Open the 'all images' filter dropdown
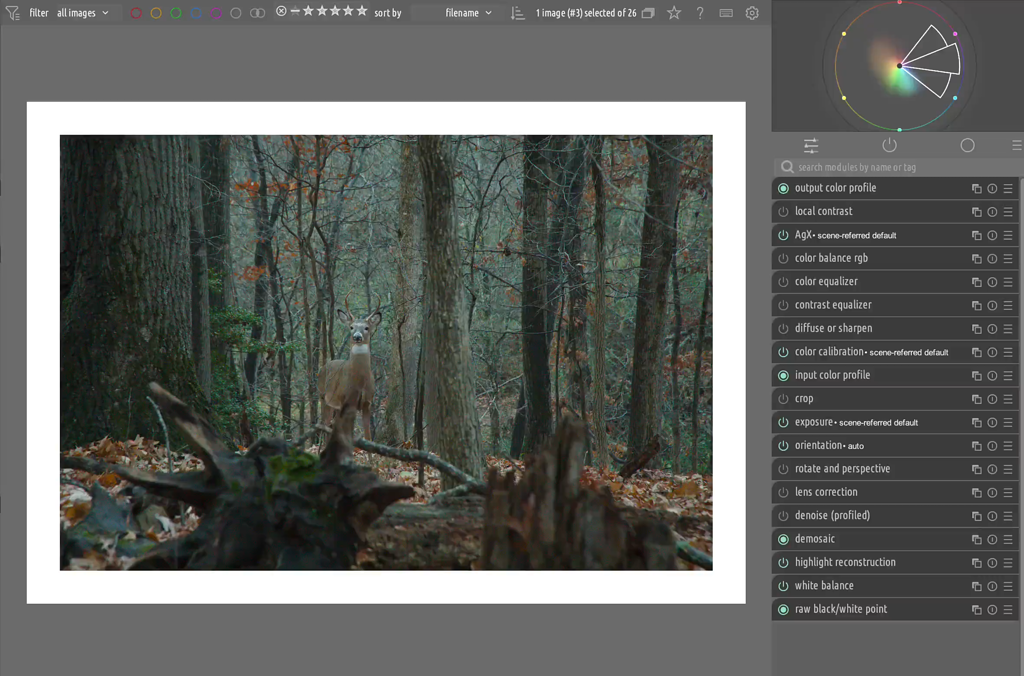Image resolution: width=1024 pixels, height=676 pixels. point(82,12)
